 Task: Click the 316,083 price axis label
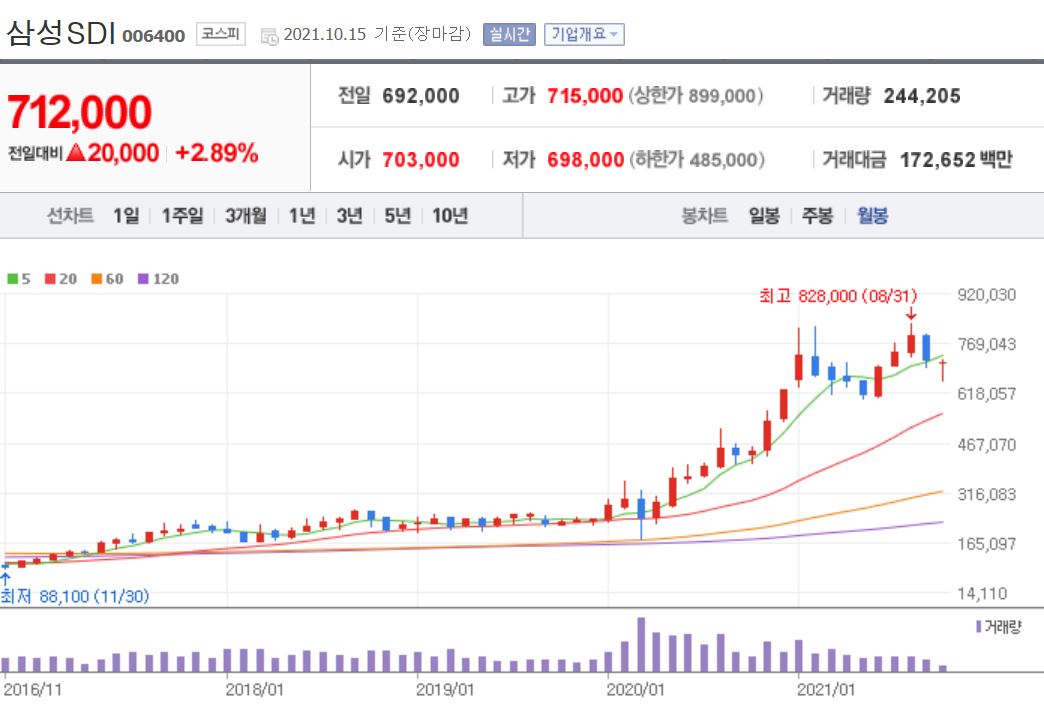pos(987,494)
